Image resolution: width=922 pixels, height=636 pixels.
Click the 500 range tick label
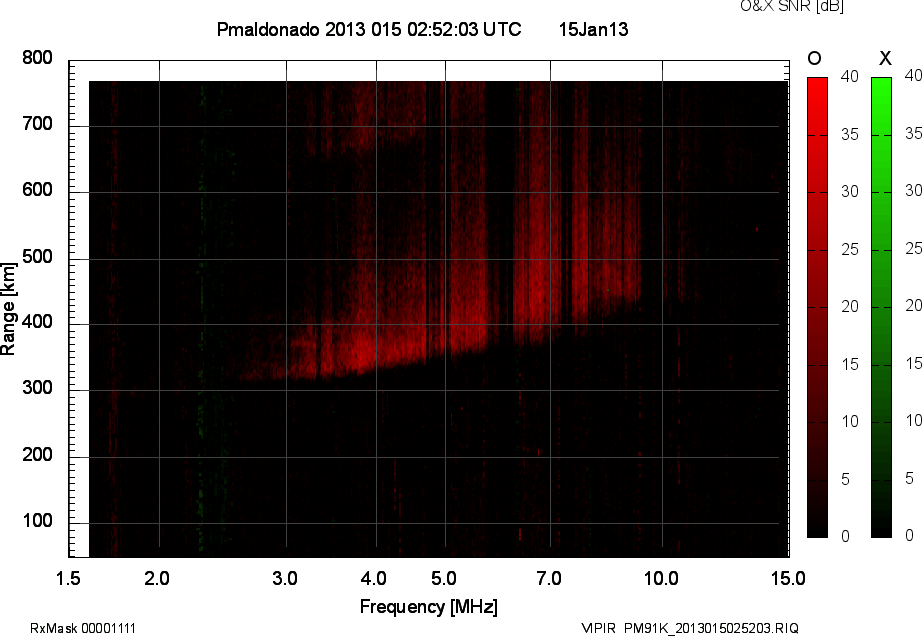[37, 257]
